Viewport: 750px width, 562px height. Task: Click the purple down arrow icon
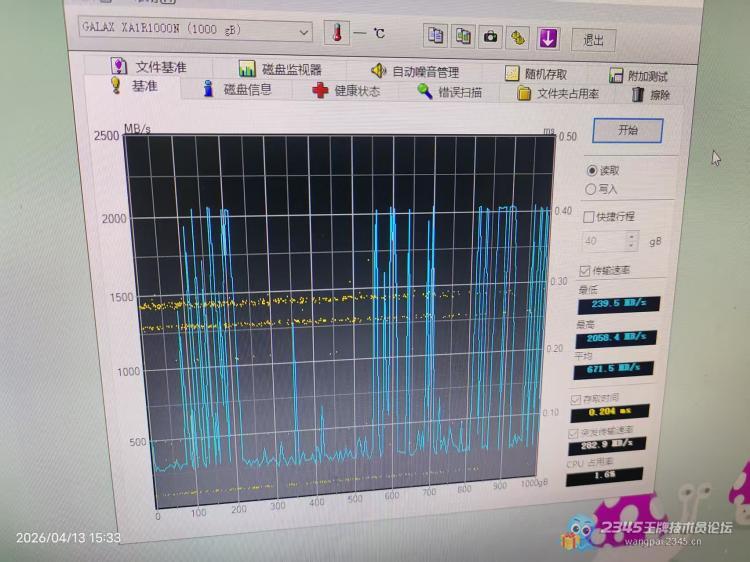pos(547,38)
